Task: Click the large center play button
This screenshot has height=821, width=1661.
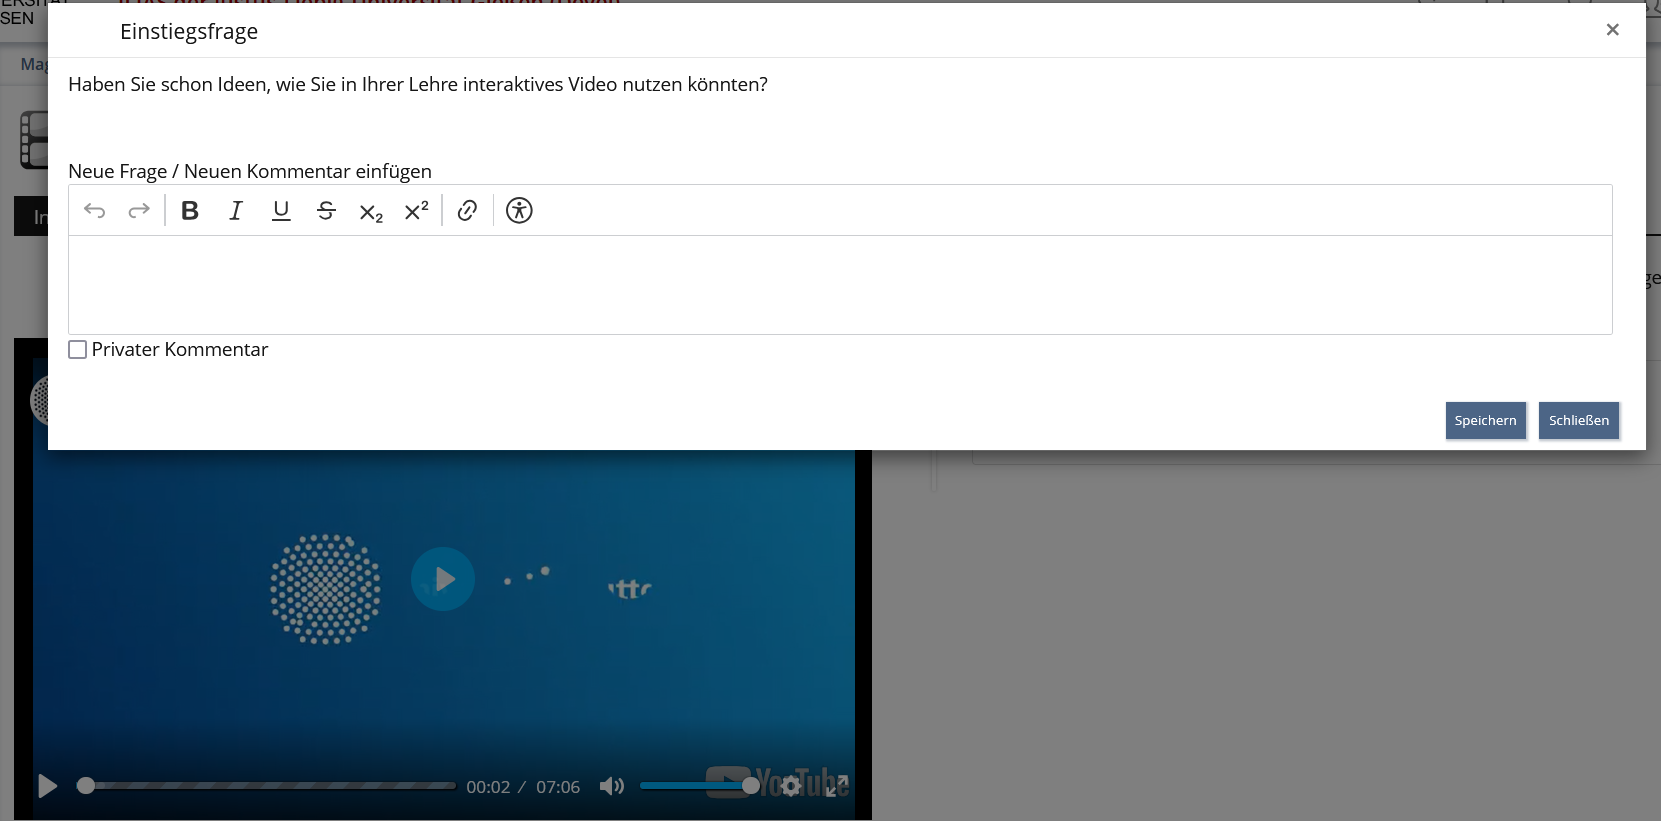Action: [x=443, y=579]
